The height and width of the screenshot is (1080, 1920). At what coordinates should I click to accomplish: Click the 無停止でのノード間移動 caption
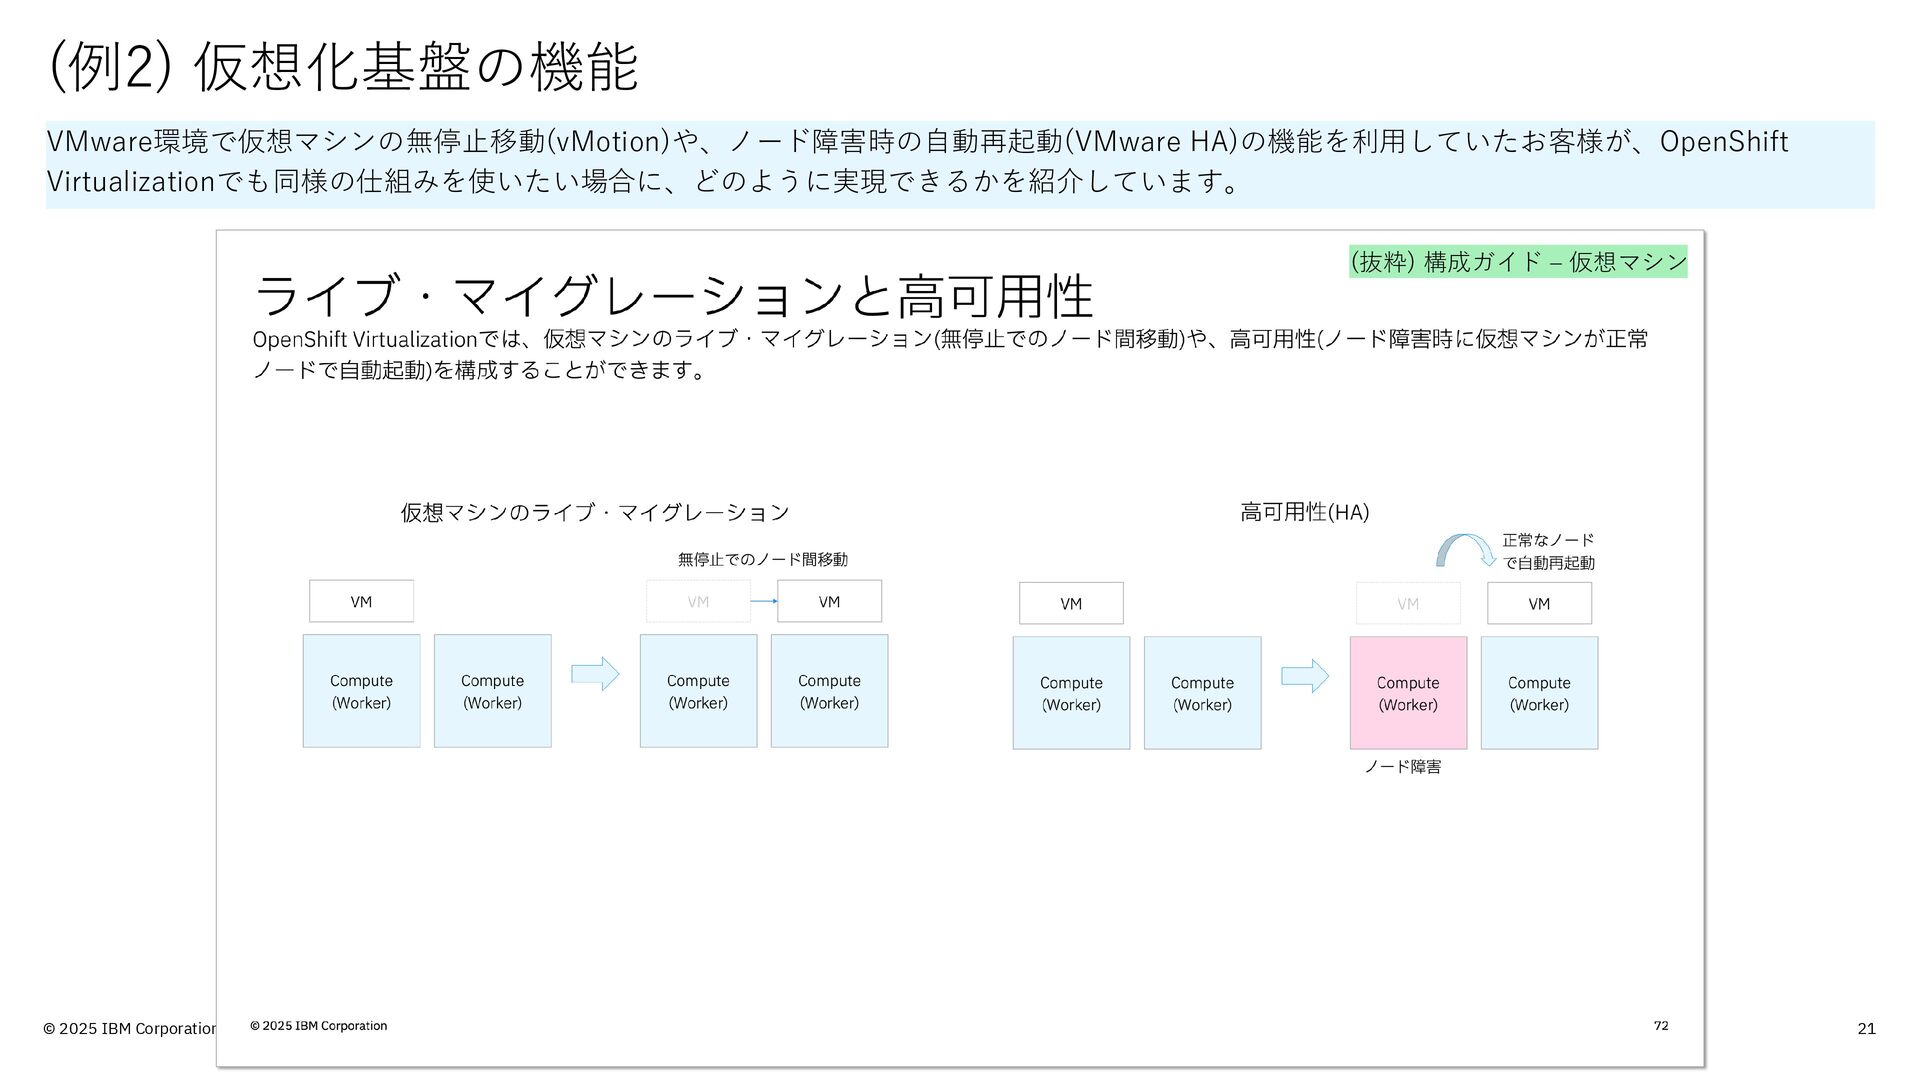point(762,559)
